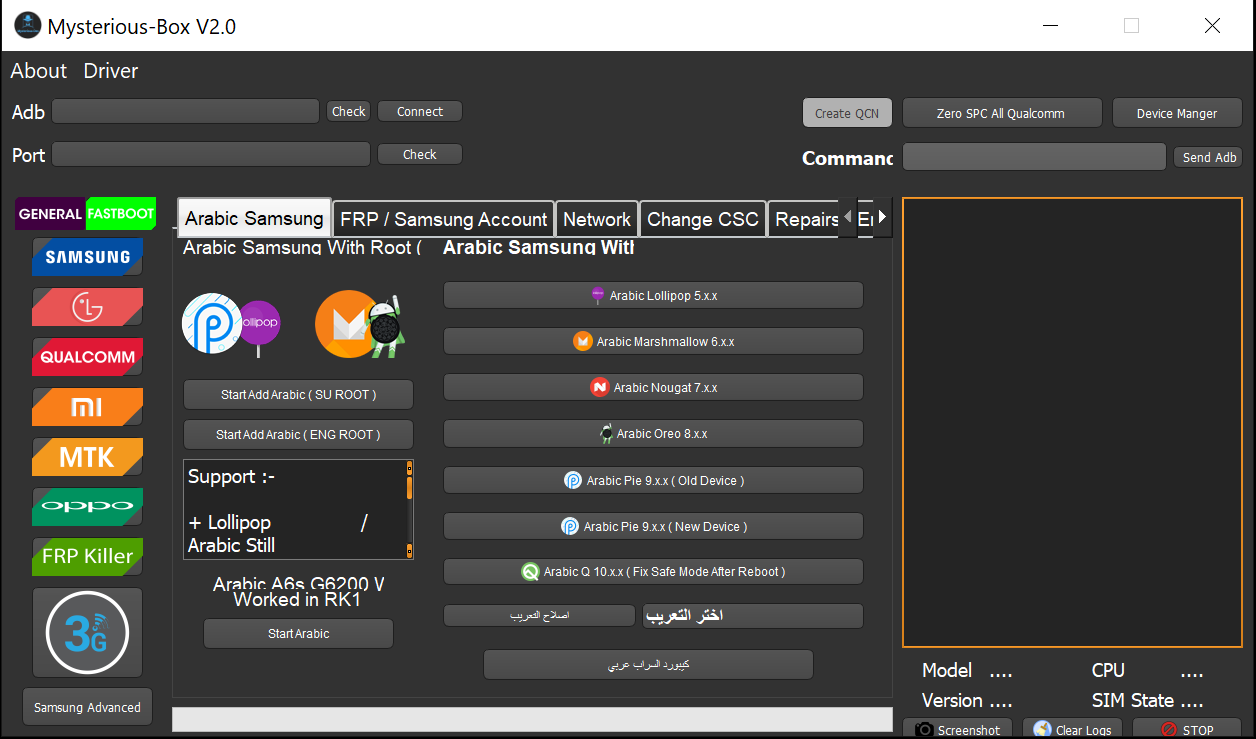The width and height of the screenshot is (1256, 739).
Task: Click Arabic Oreo 8.x.x button
Action: point(653,434)
